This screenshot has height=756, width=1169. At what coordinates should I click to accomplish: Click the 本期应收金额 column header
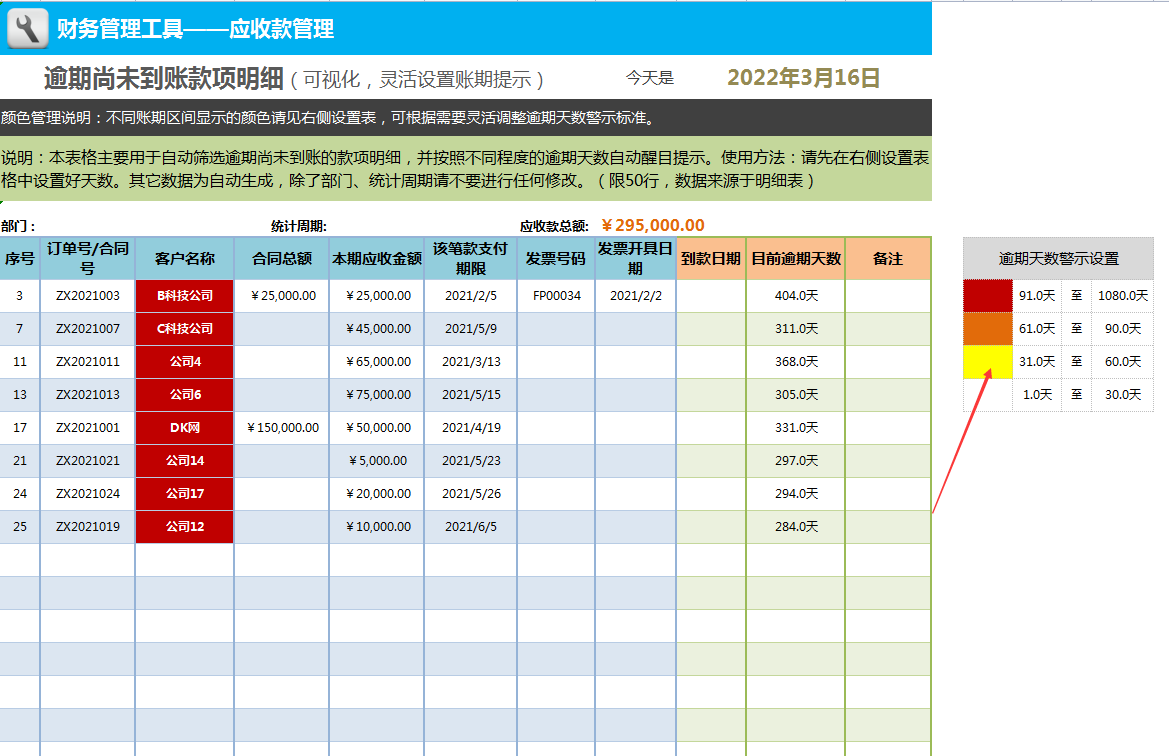[376, 259]
